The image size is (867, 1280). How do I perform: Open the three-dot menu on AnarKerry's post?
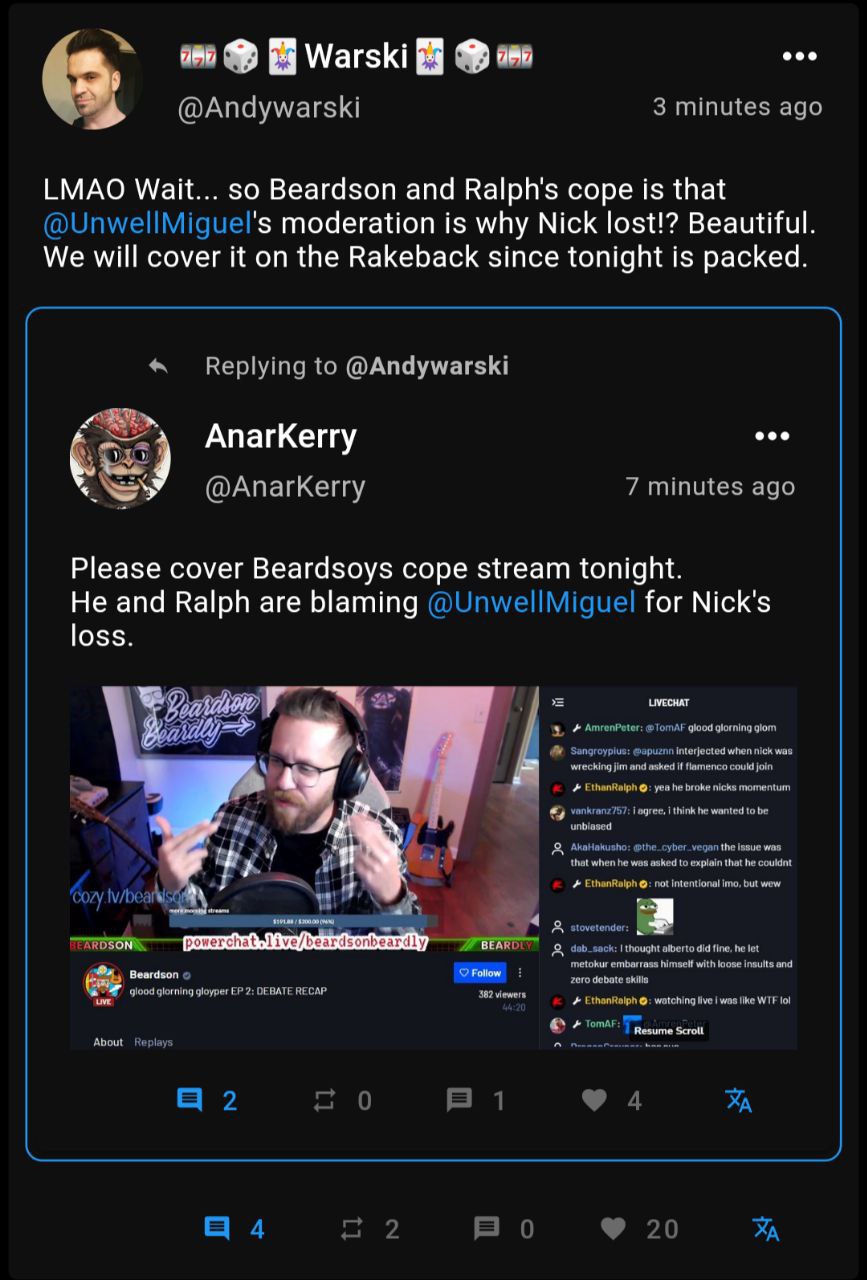(x=772, y=436)
